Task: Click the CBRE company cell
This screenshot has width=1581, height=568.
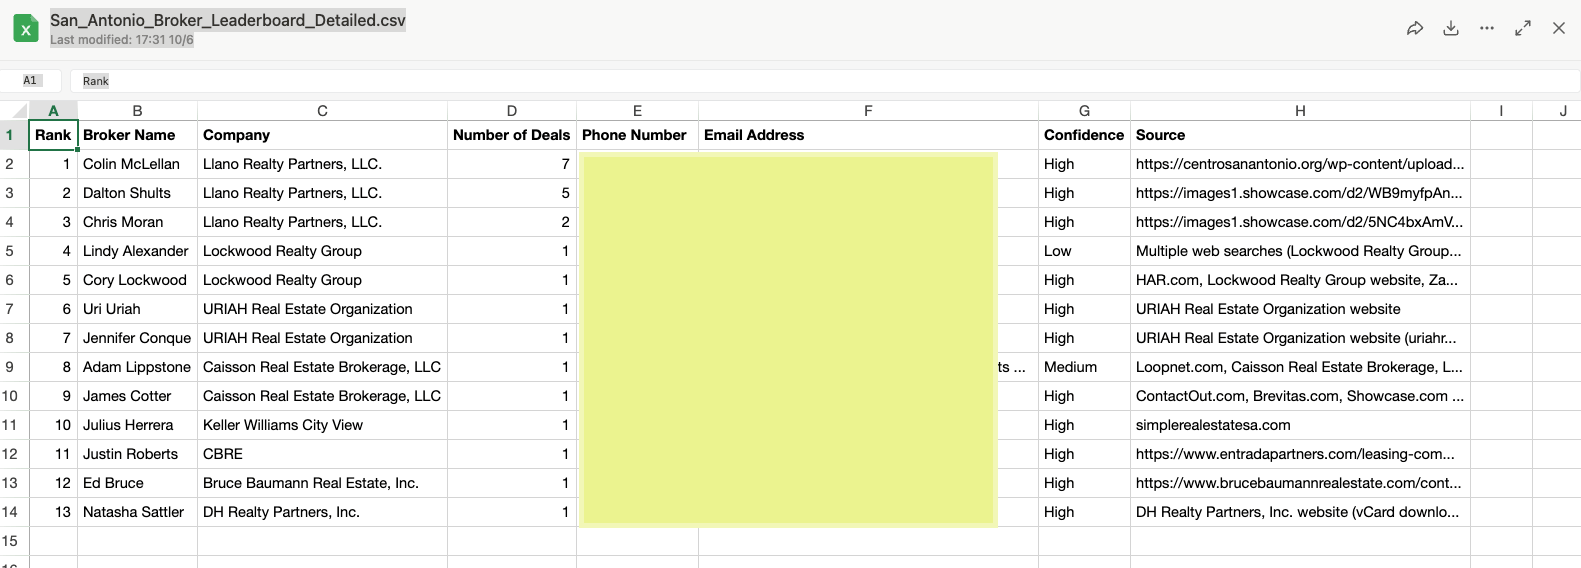Action: (x=322, y=454)
